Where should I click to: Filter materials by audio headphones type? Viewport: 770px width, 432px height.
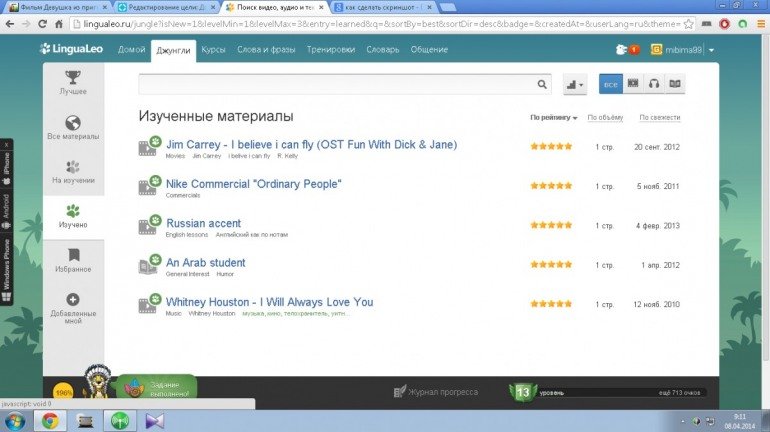[x=654, y=85]
